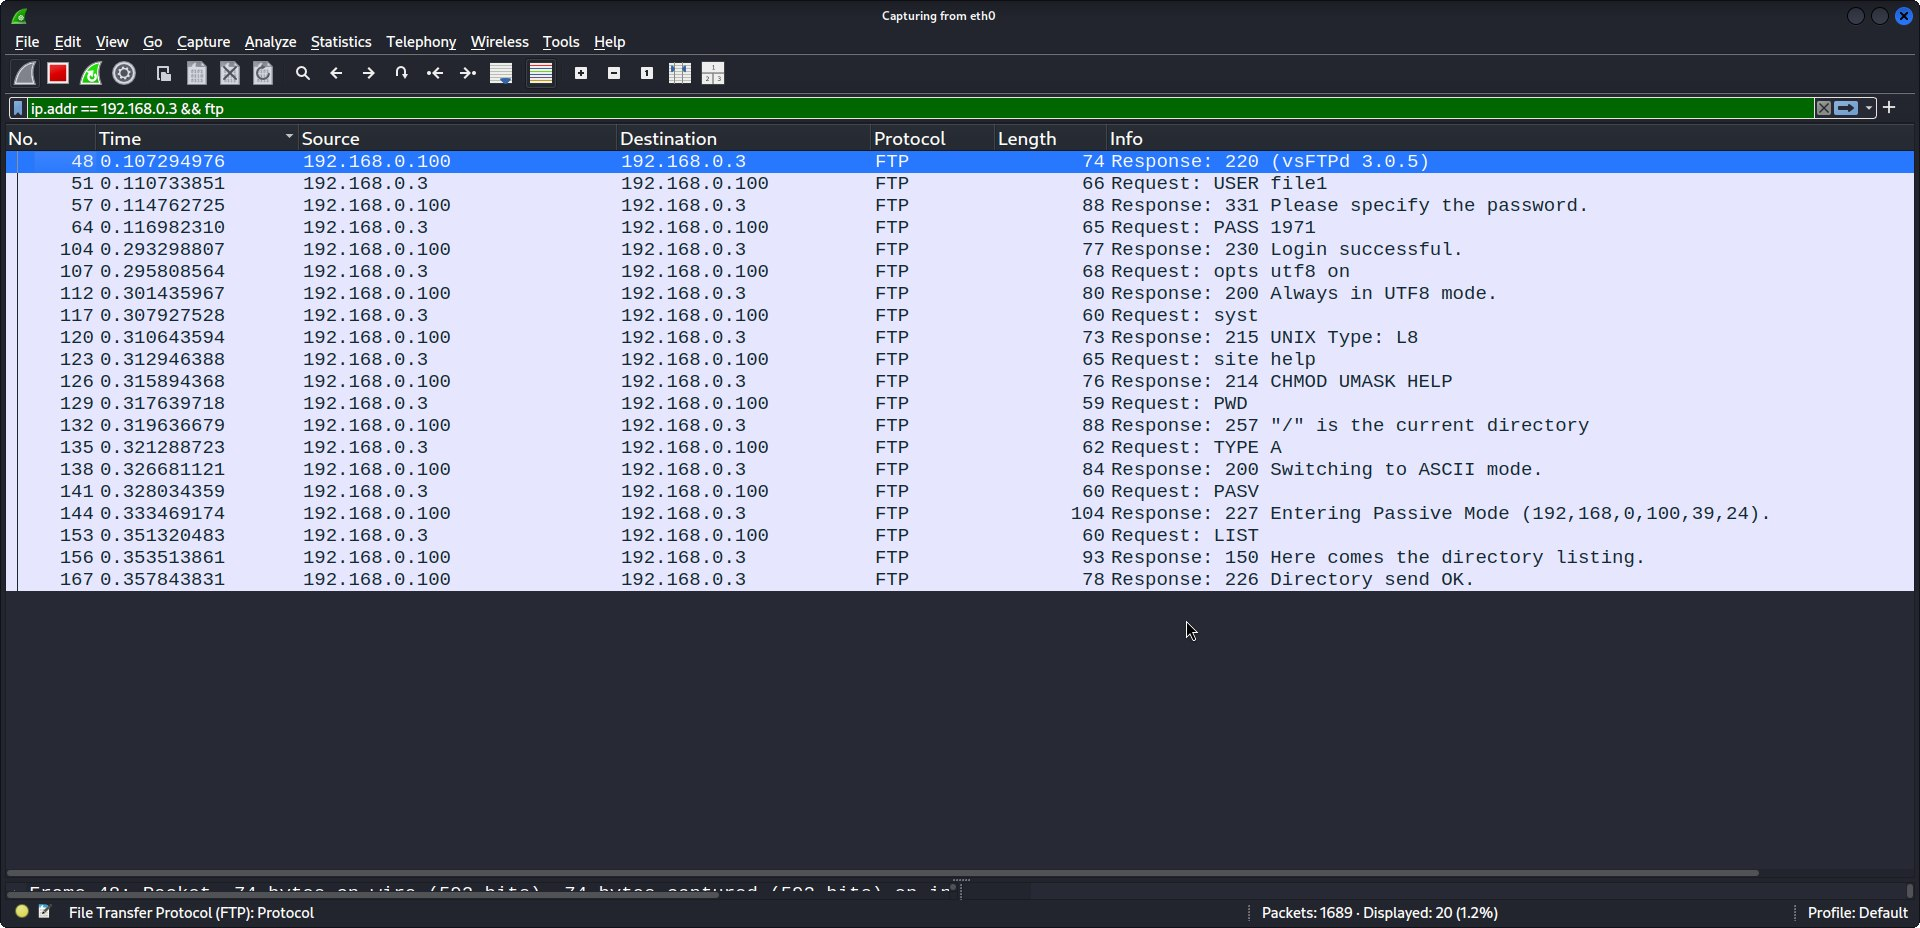Restart the current capture with green fin
The image size is (1920, 928).
91,73
